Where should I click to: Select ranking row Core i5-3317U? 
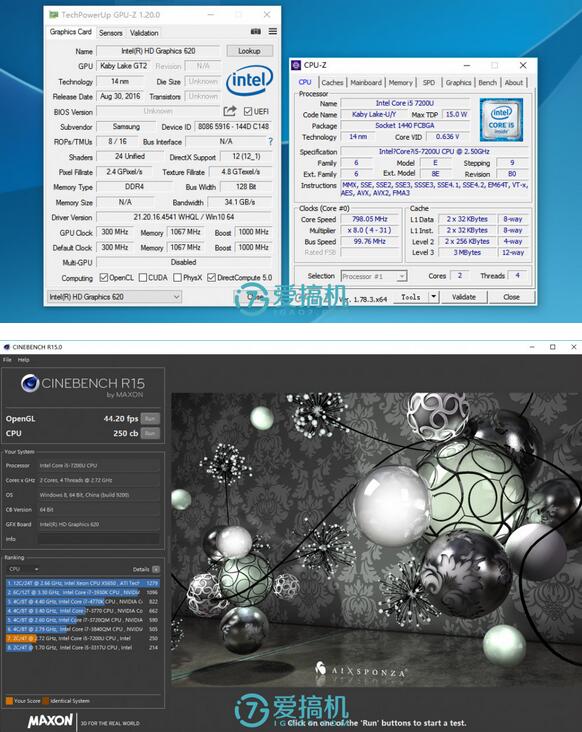(x=83, y=648)
